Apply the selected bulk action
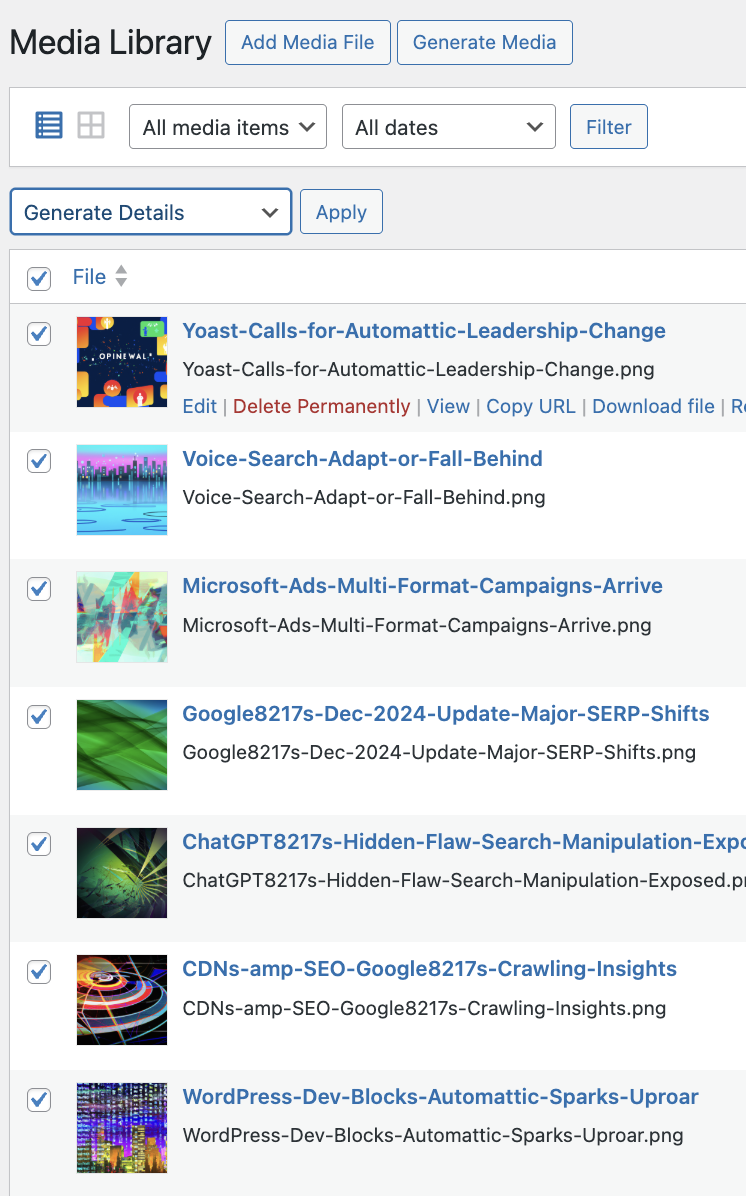Image resolution: width=746 pixels, height=1196 pixels. coord(341,212)
